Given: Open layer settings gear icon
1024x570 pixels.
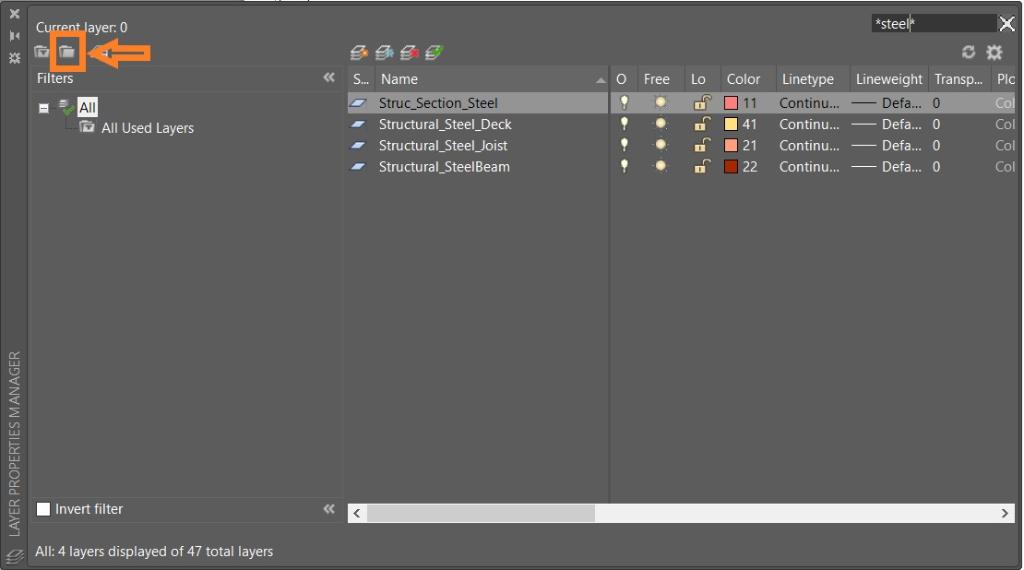Looking at the screenshot, I should click(x=994, y=52).
